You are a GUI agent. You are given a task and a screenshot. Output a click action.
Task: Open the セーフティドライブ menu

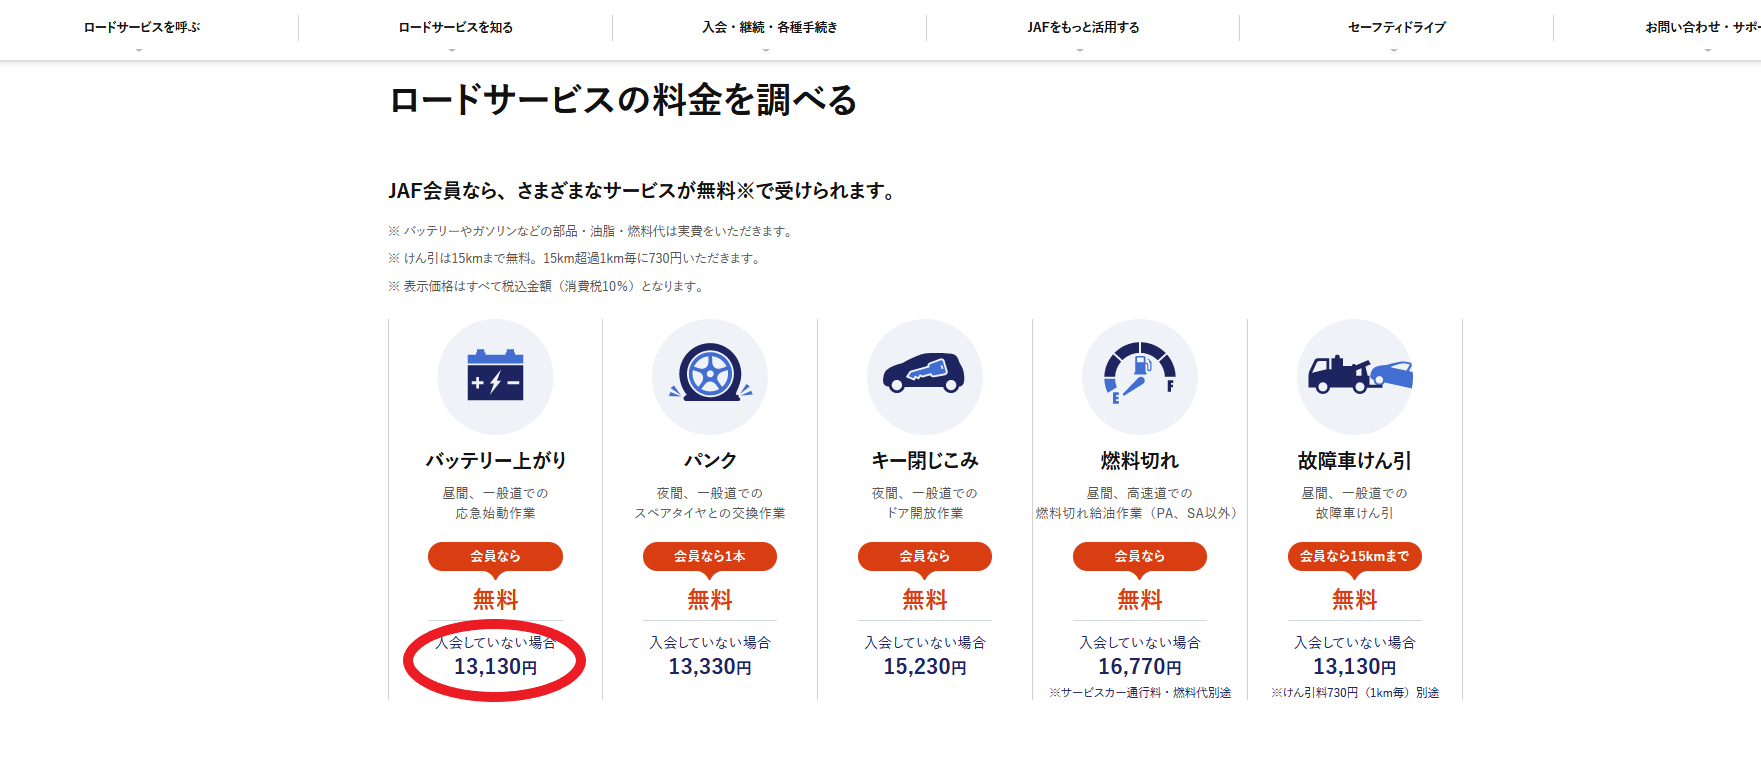(x=1397, y=28)
